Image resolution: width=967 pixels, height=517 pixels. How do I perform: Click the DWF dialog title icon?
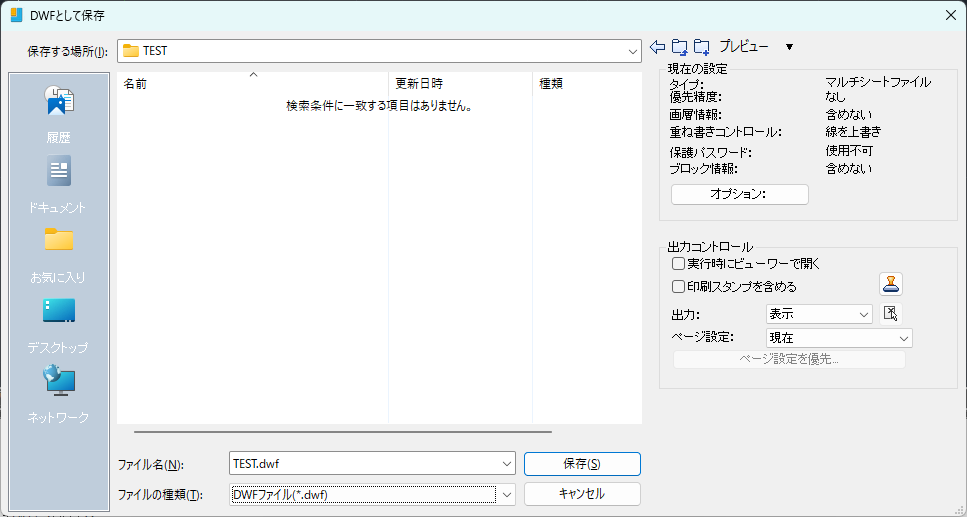[x=16, y=15]
